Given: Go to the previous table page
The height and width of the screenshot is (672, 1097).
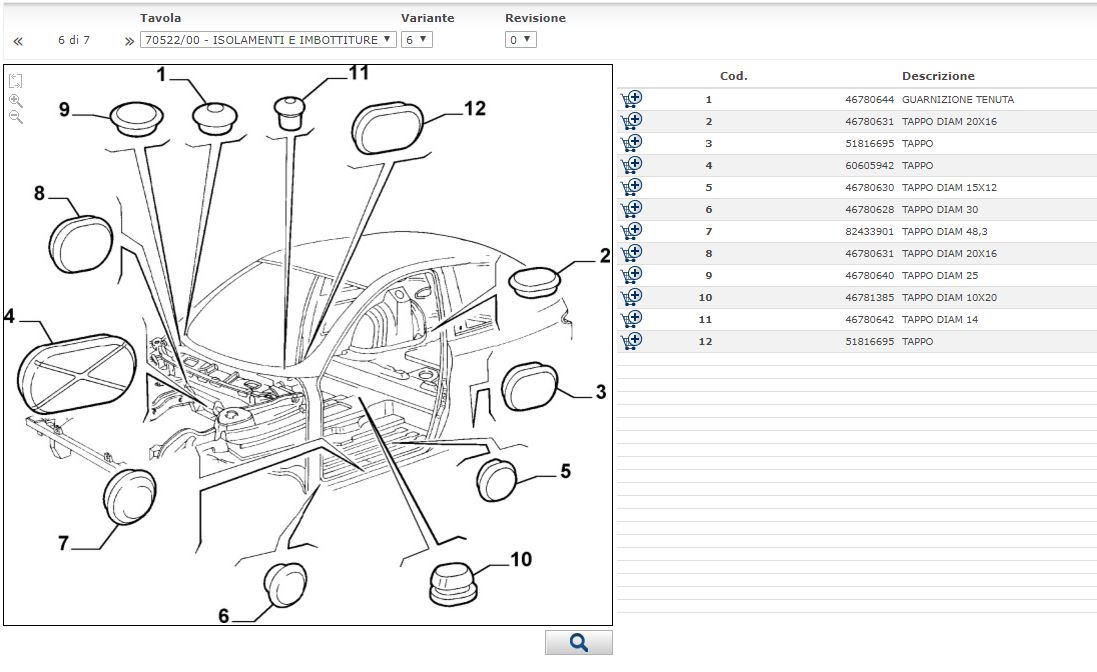Looking at the screenshot, I should click(x=18, y=41).
